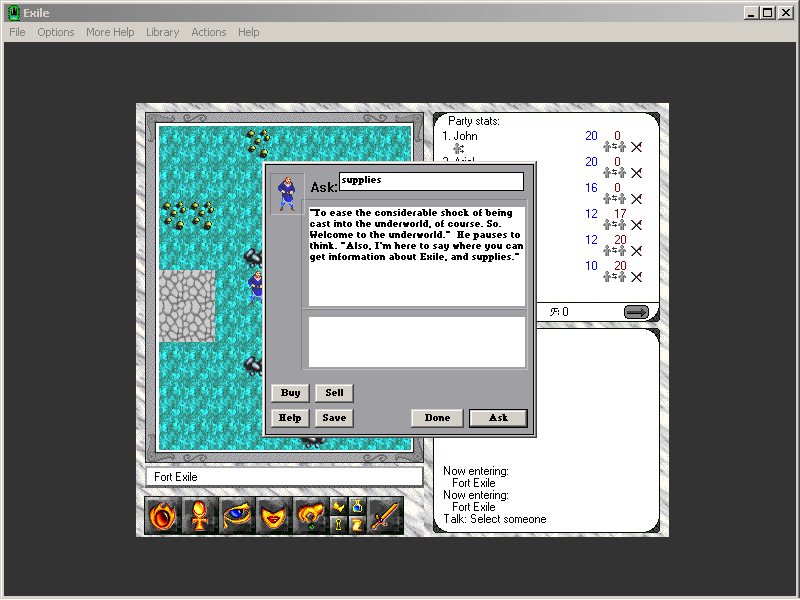
Task: Click the X icon for fifth party member
Action: [x=636, y=252]
